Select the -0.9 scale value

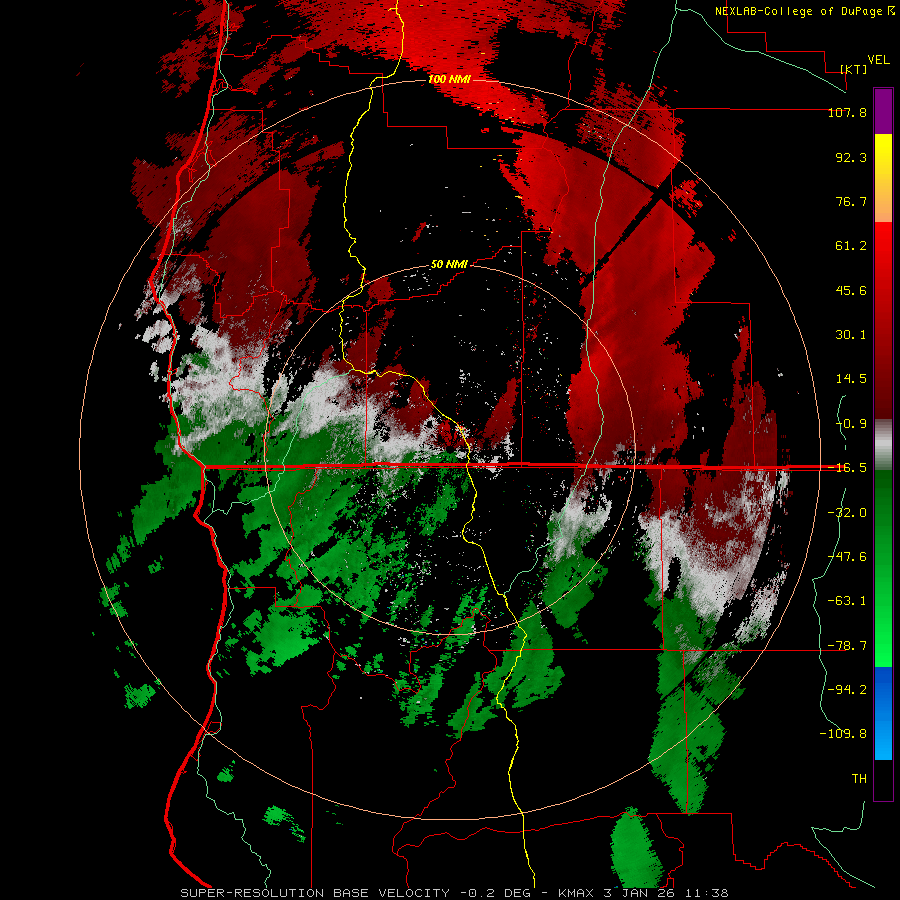851,424
